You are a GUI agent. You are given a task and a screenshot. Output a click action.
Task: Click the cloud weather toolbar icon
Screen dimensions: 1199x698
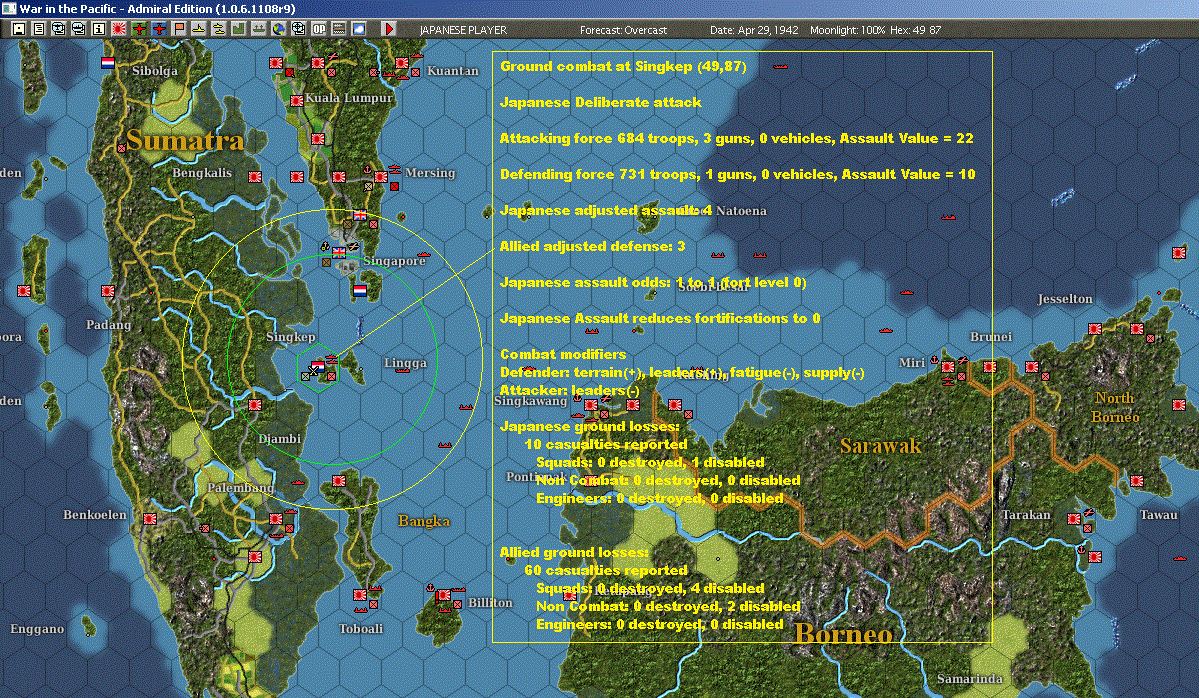point(359,29)
